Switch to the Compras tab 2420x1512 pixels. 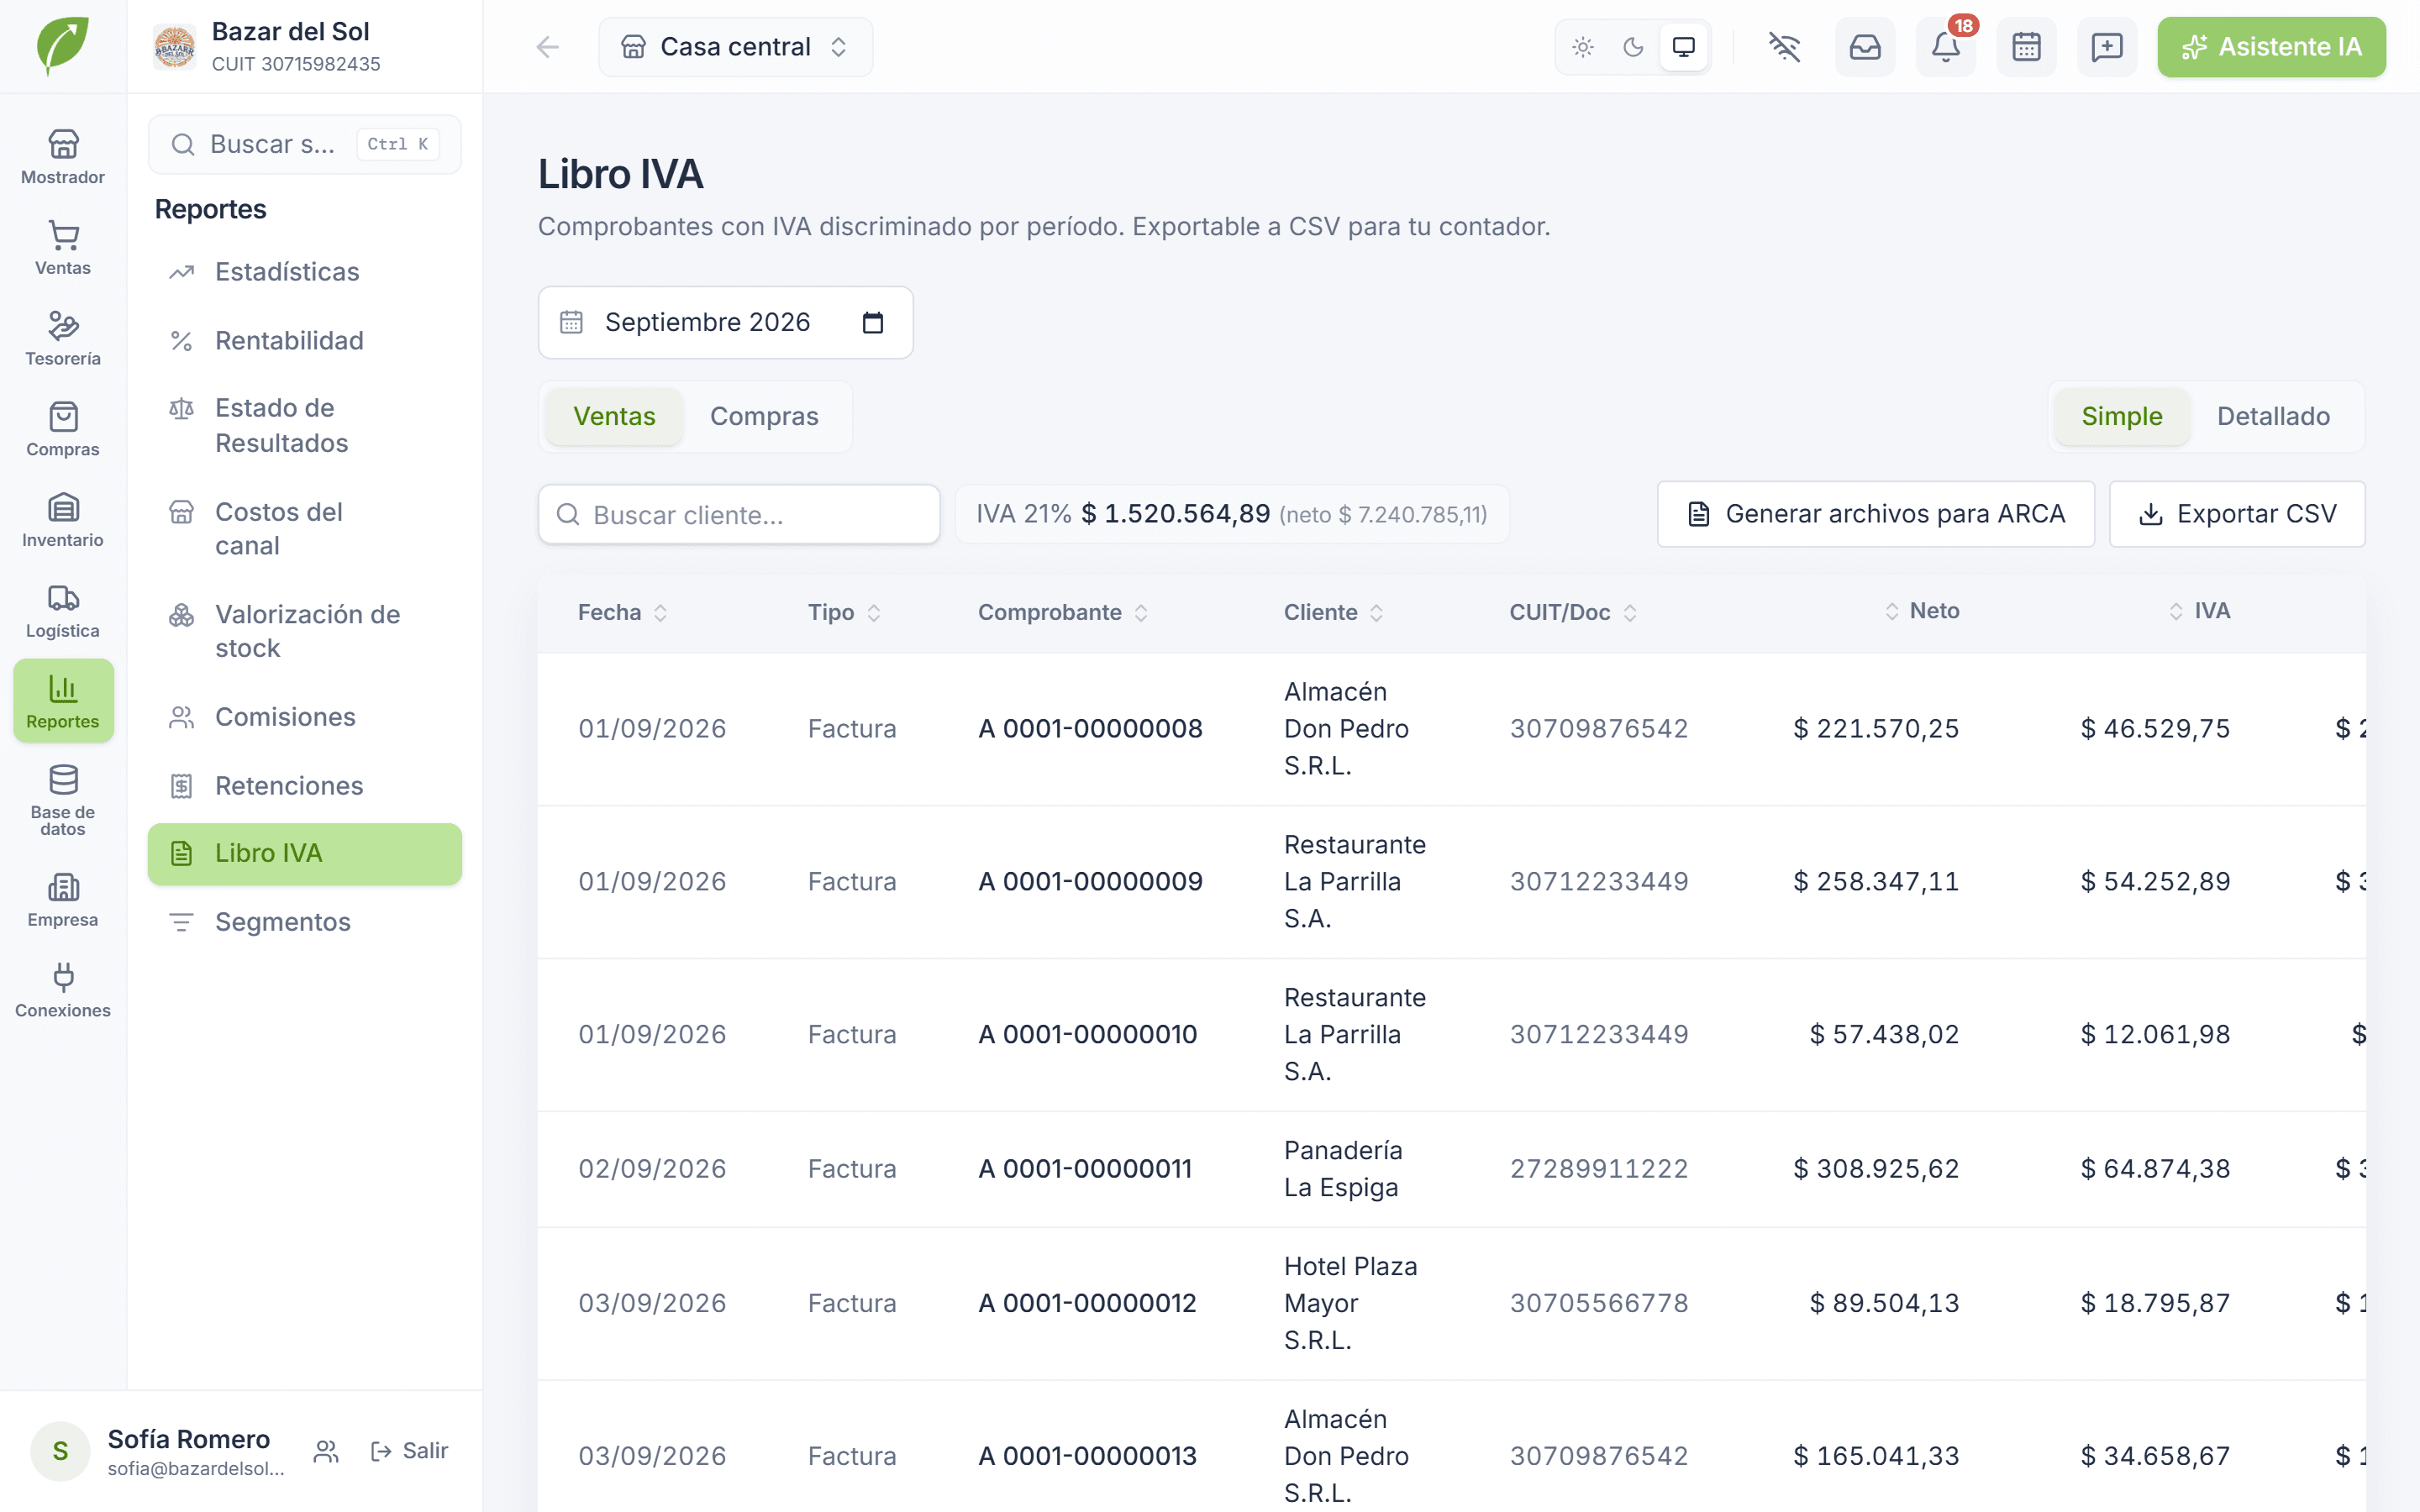tap(764, 416)
